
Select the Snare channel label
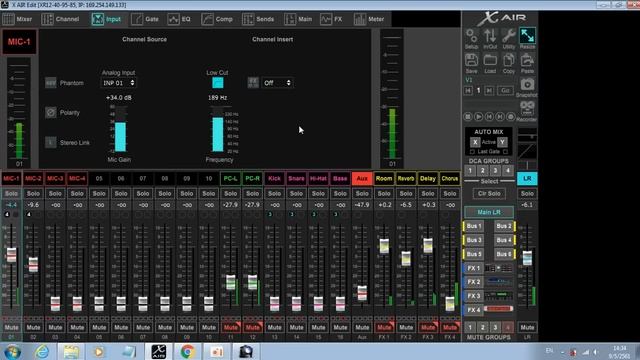coord(296,178)
